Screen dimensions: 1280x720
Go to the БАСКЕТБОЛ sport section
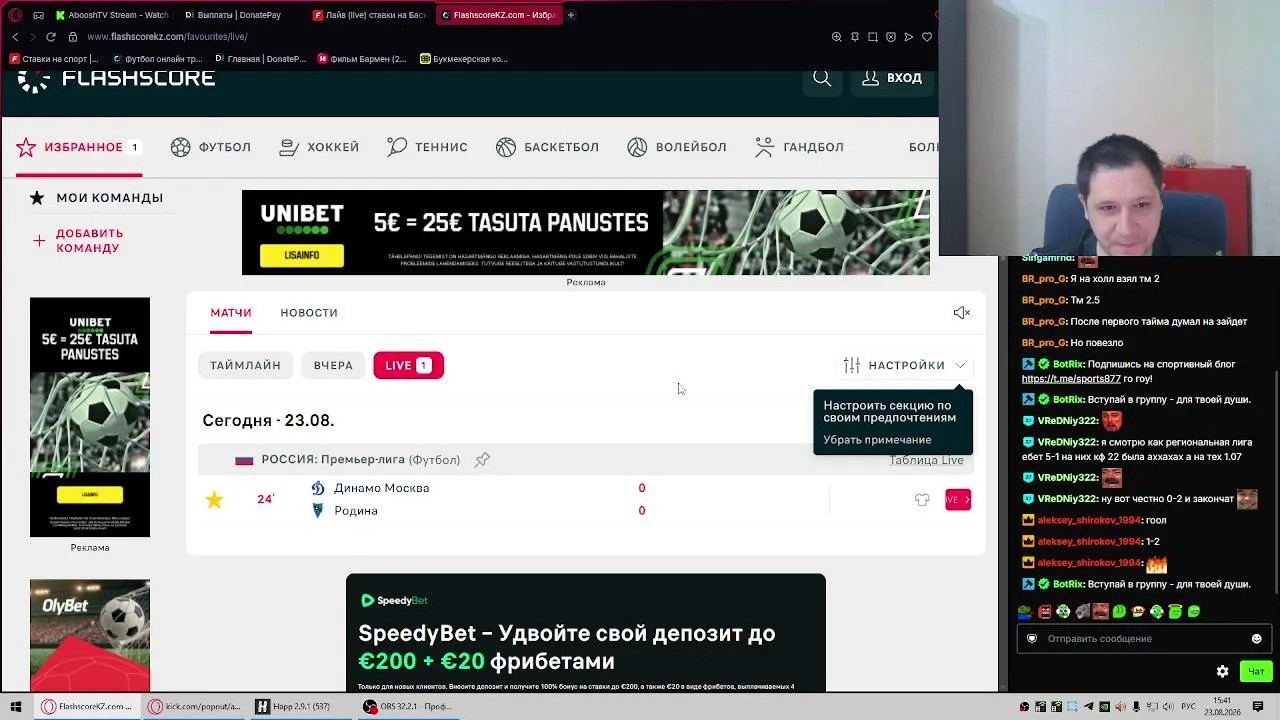(x=547, y=147)
